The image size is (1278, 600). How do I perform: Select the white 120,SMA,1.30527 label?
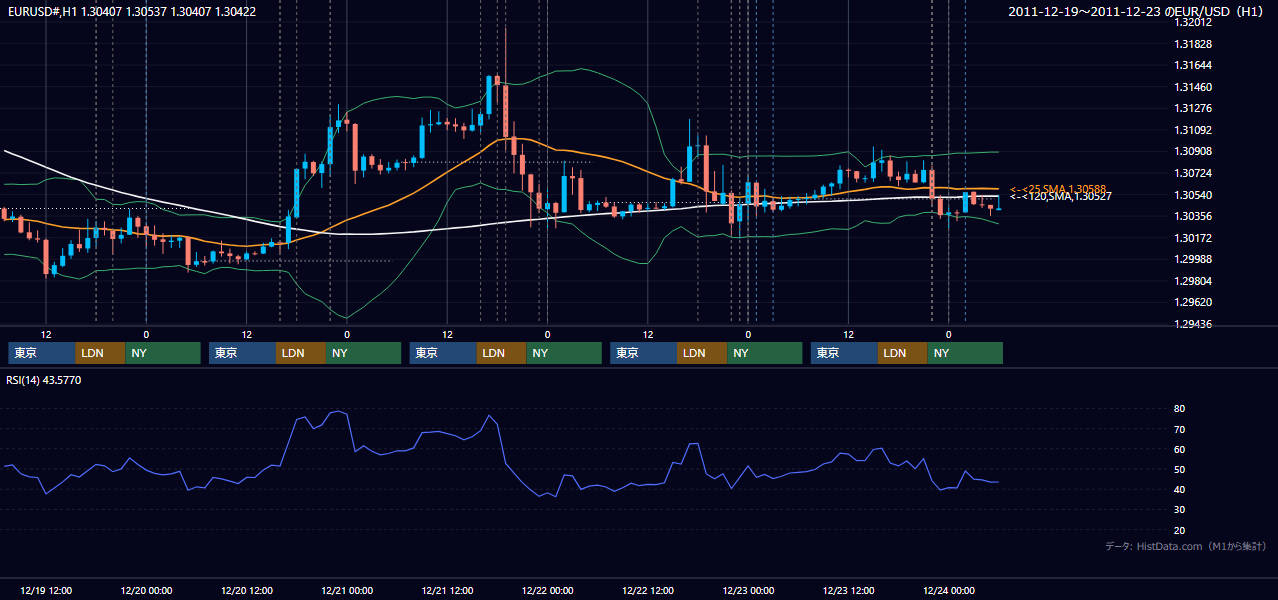click(x=1060, y=197)
